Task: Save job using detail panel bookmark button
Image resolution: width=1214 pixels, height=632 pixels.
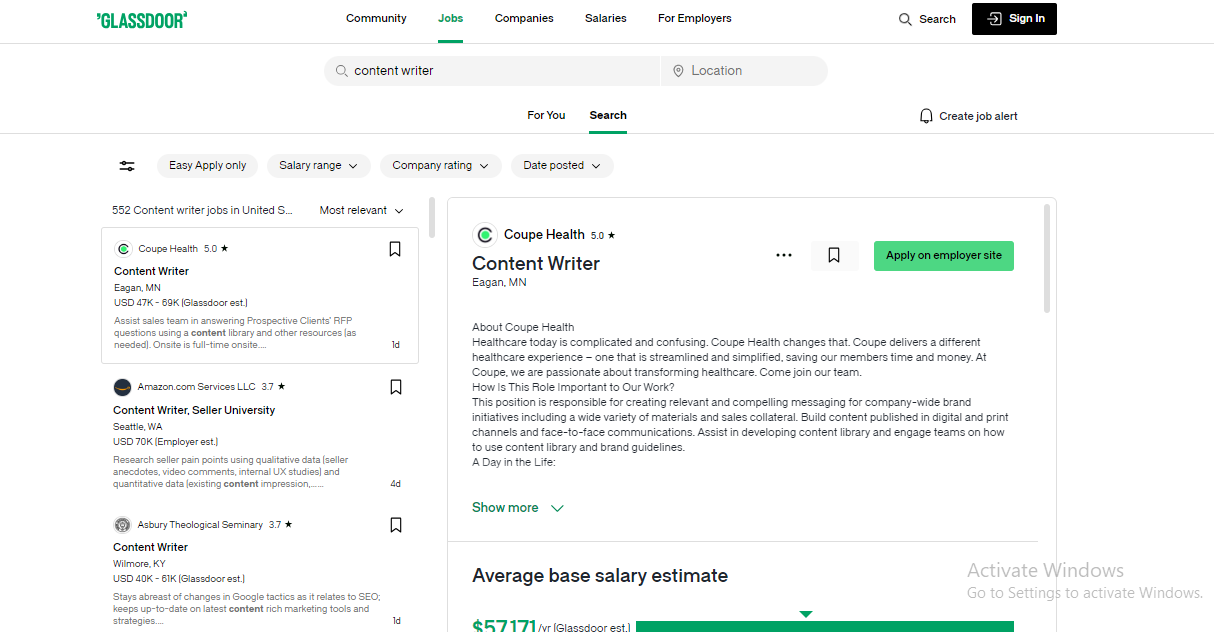Action: 834,255
